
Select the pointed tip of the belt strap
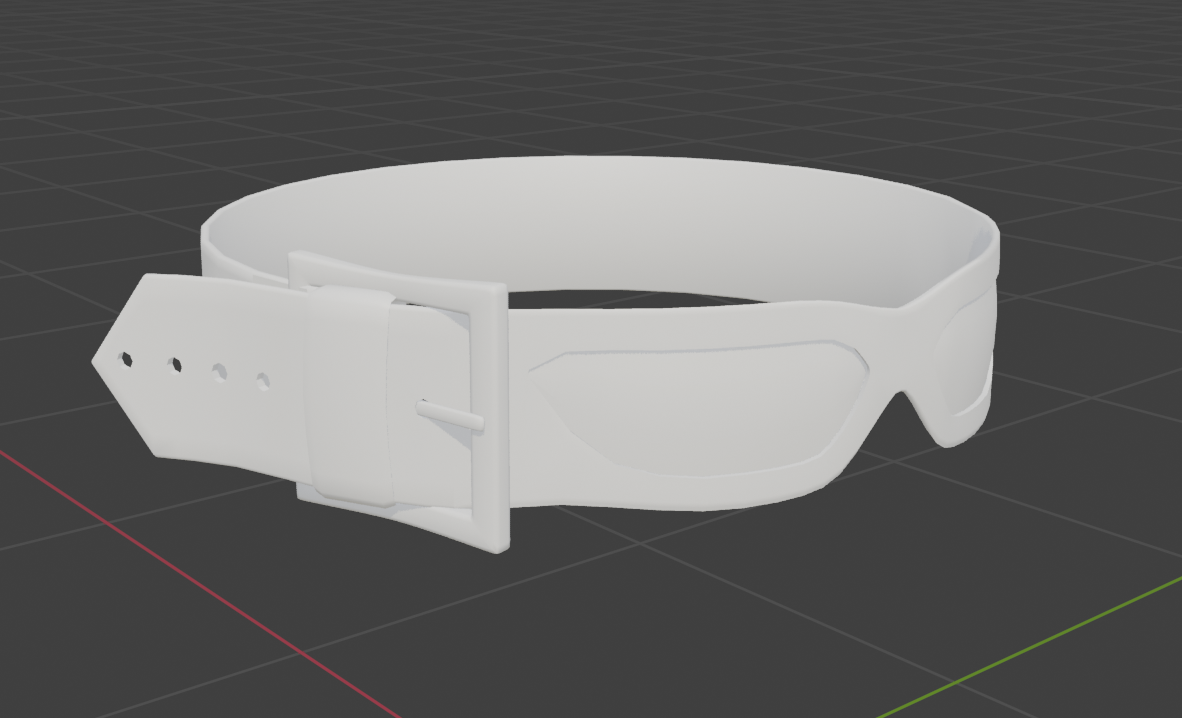click(x=102, y=362)
